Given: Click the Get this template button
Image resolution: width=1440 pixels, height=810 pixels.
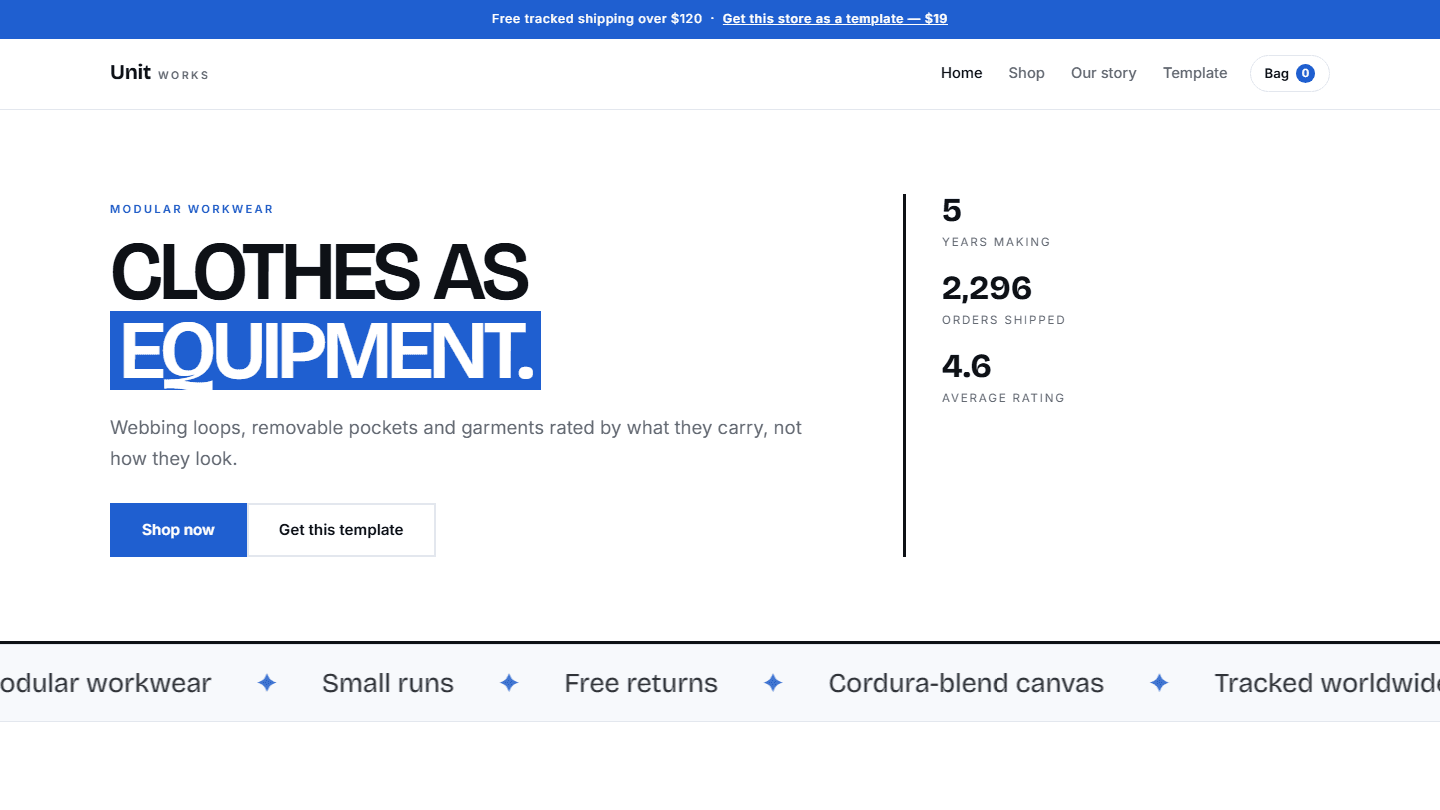Looking at the screenshot, I should click(341, 530).
